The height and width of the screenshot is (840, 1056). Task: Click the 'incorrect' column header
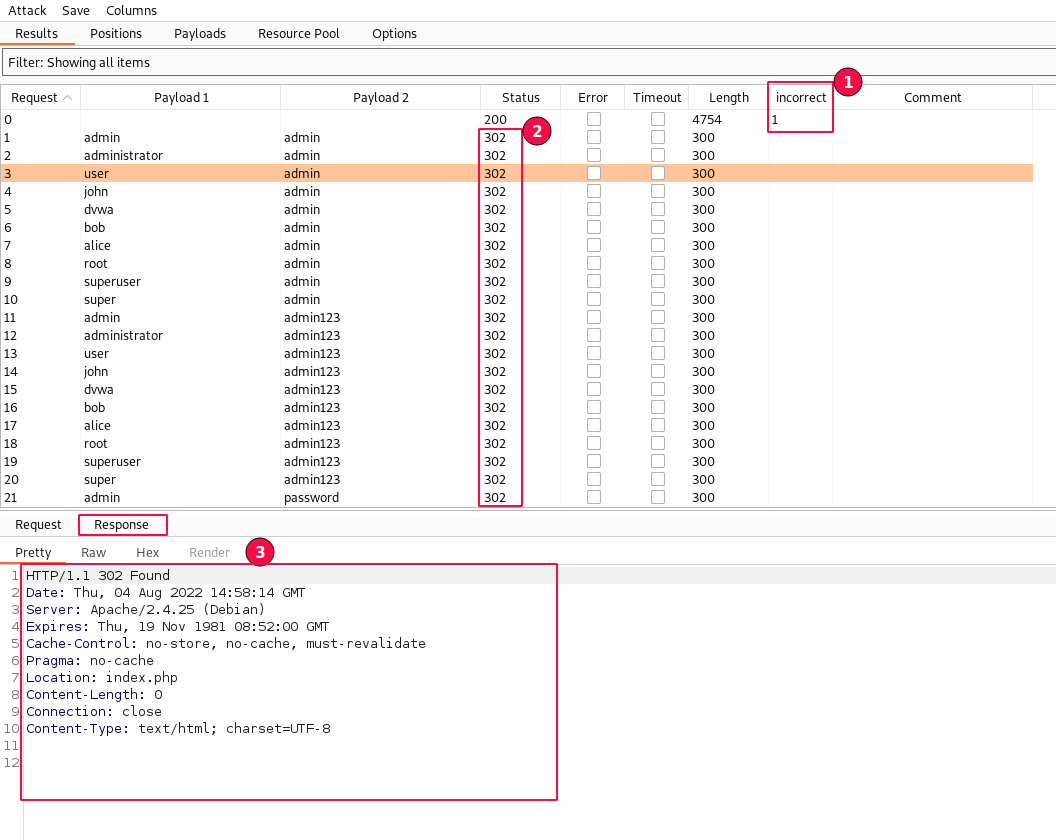click(800, 98)
